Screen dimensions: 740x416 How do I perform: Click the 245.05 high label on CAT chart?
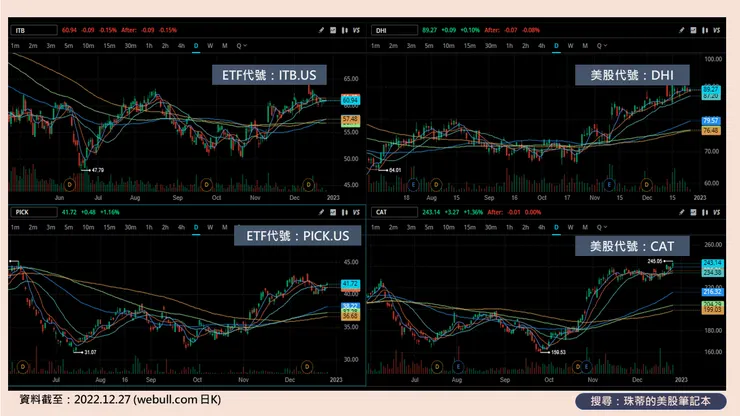click(x=655, y=261)
